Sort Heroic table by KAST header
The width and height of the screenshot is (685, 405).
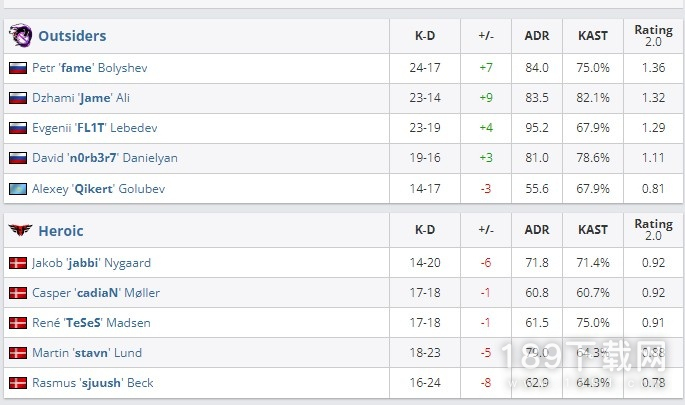tap(593, 230)
